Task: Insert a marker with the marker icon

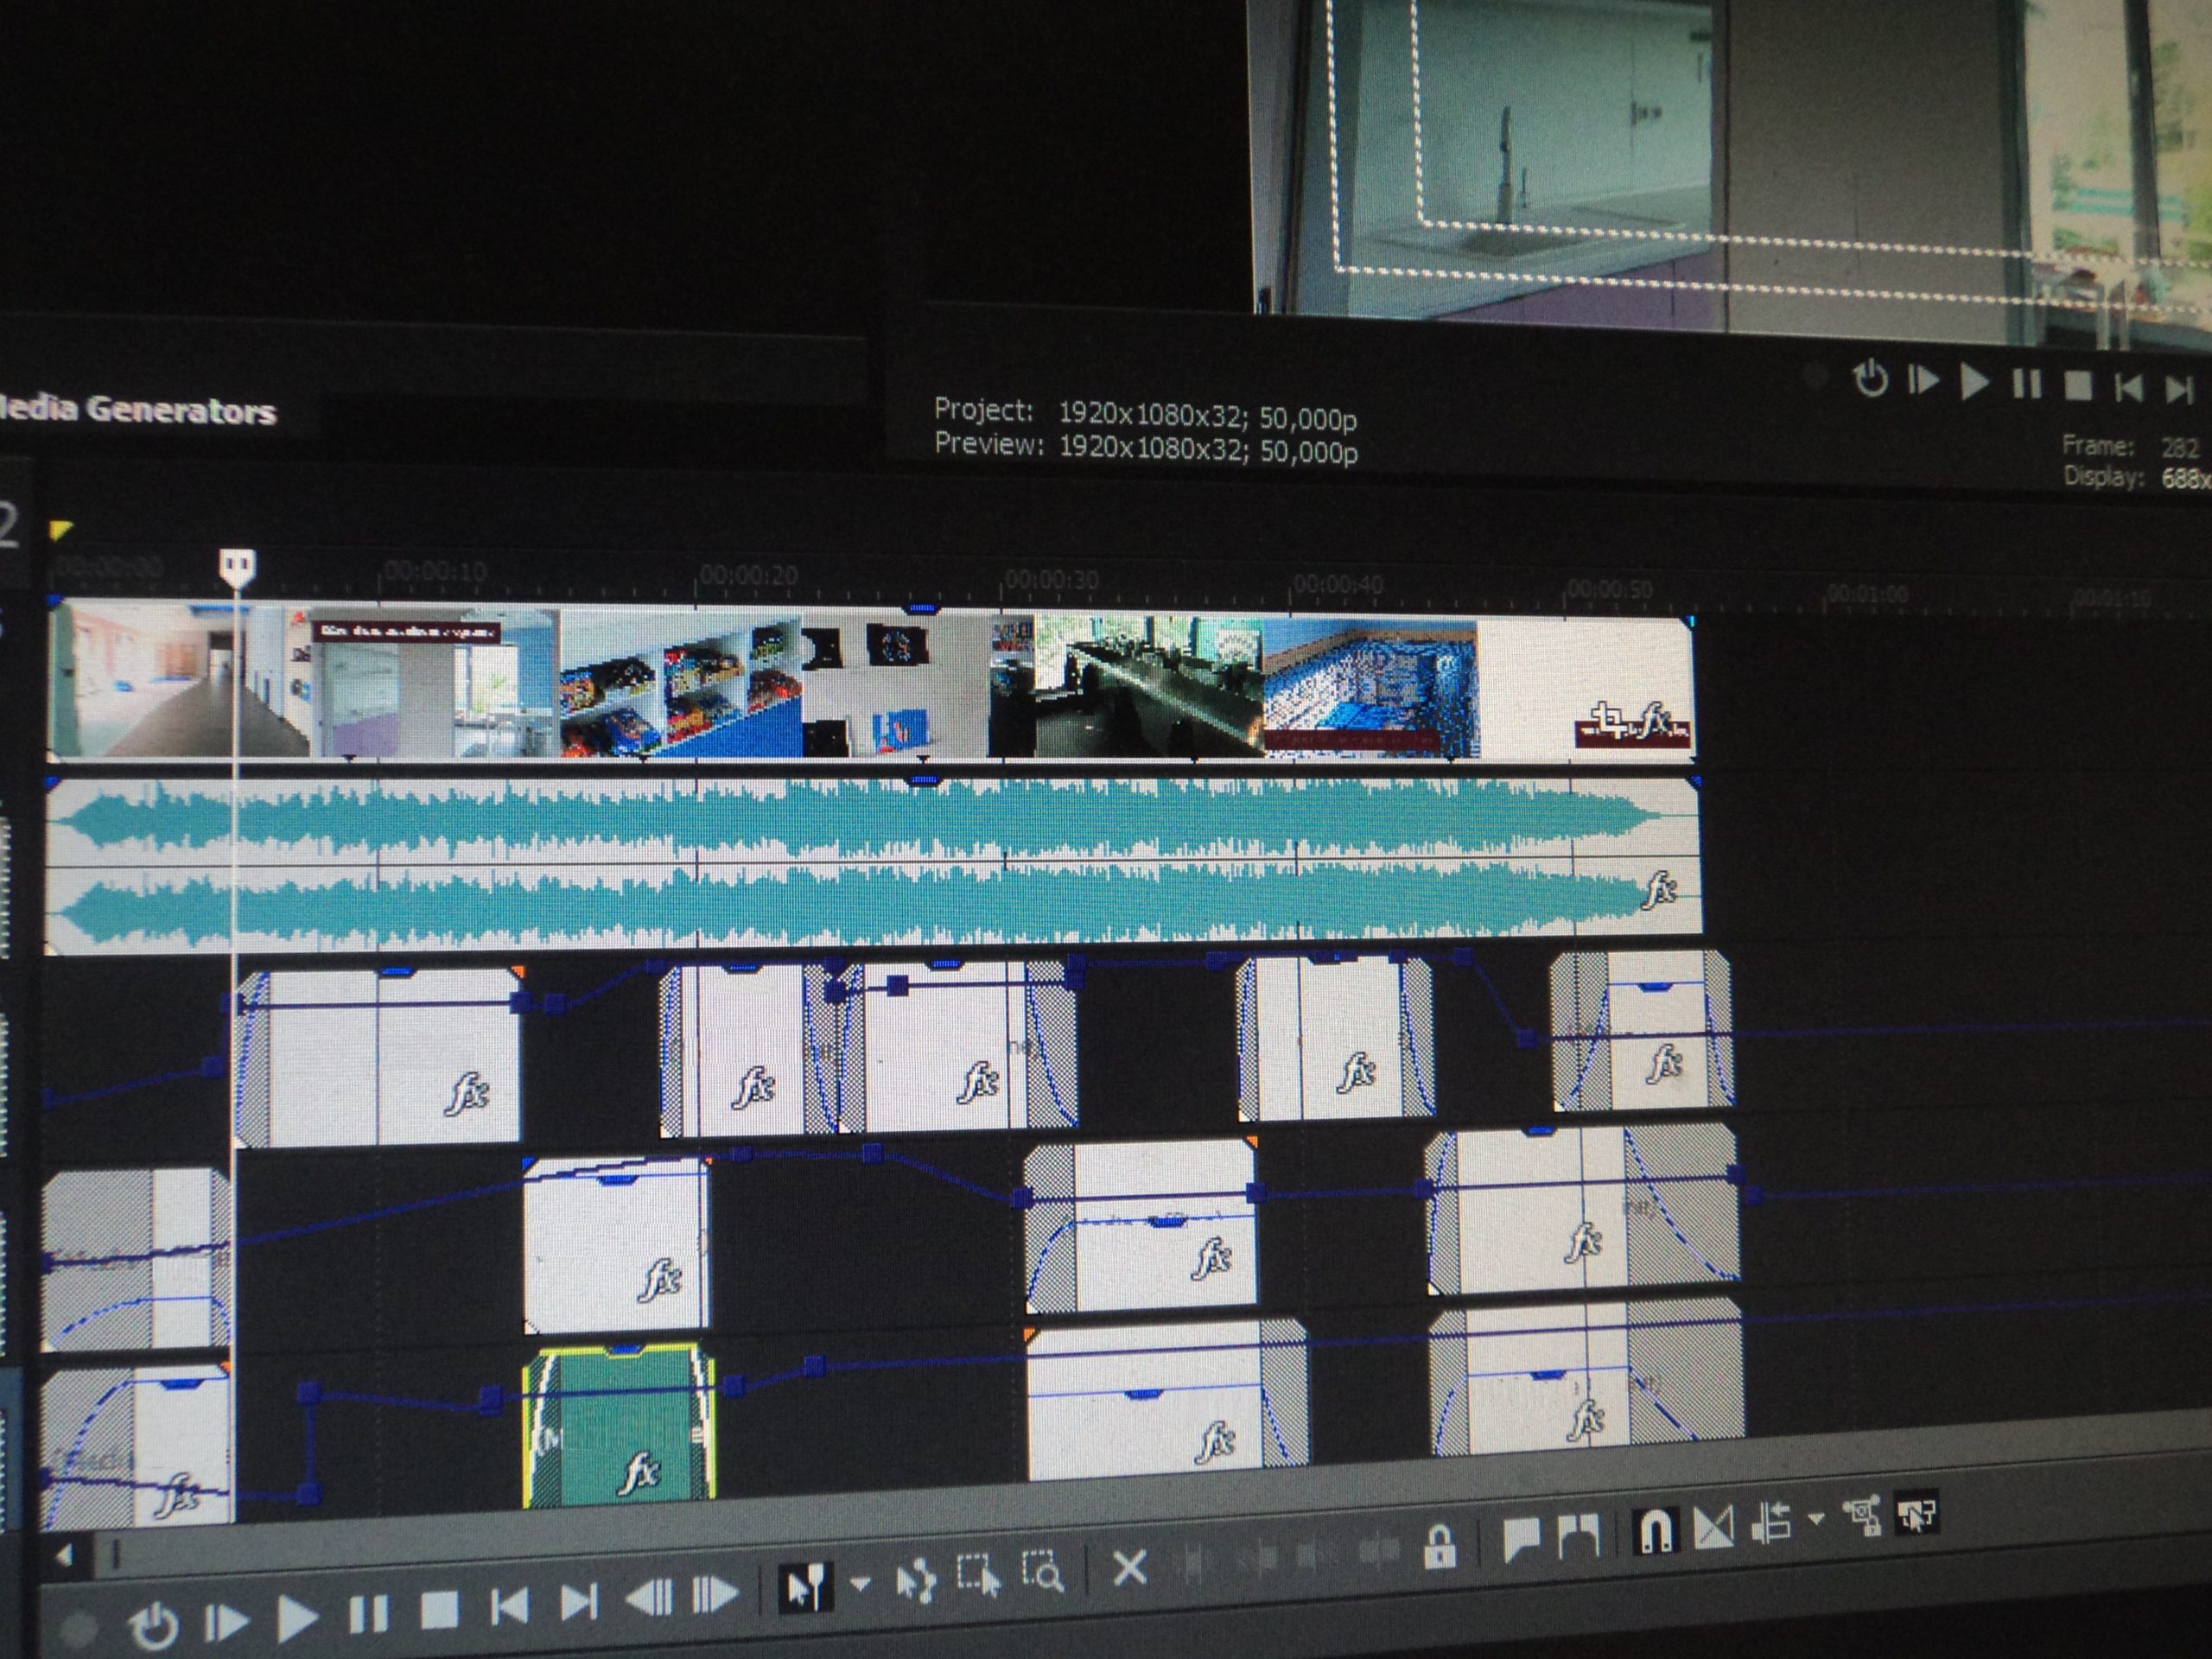Action: [x=1522, y=1540]
